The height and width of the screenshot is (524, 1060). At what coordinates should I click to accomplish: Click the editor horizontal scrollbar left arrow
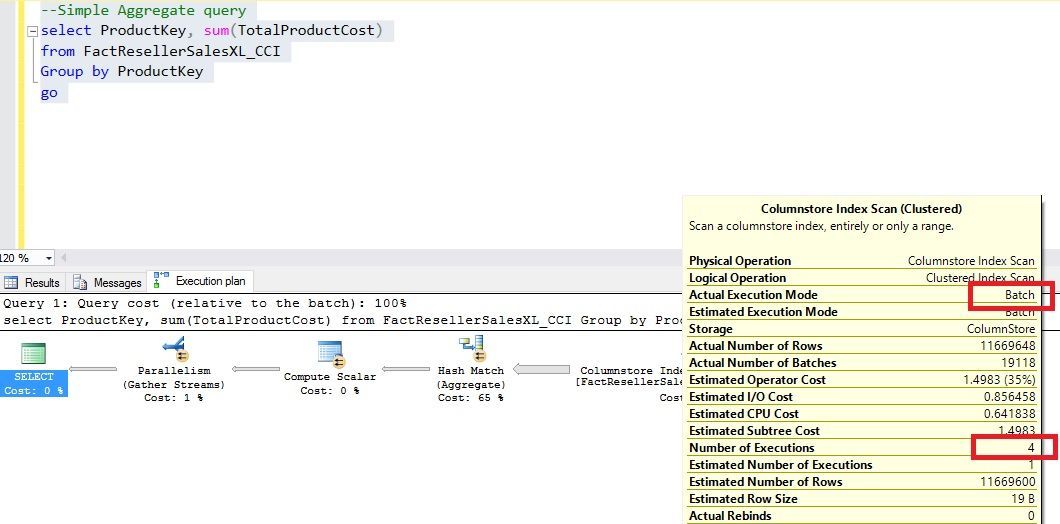click(x=64, y=258)
